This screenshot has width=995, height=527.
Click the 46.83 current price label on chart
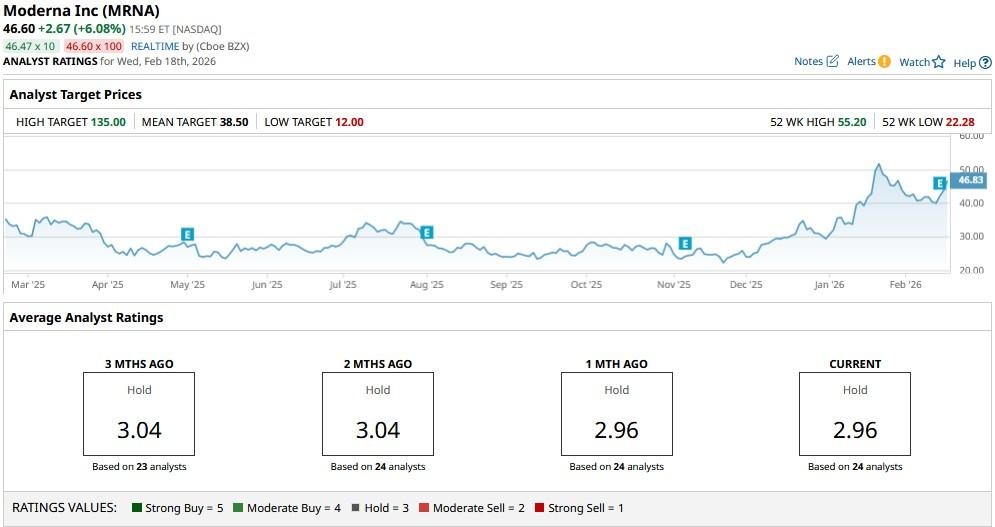(970, 180)
